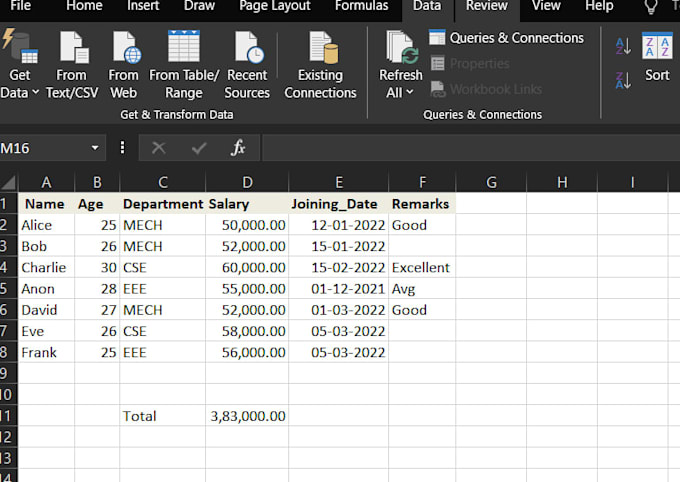
Task: Select column H header
Action: [562, 182]
